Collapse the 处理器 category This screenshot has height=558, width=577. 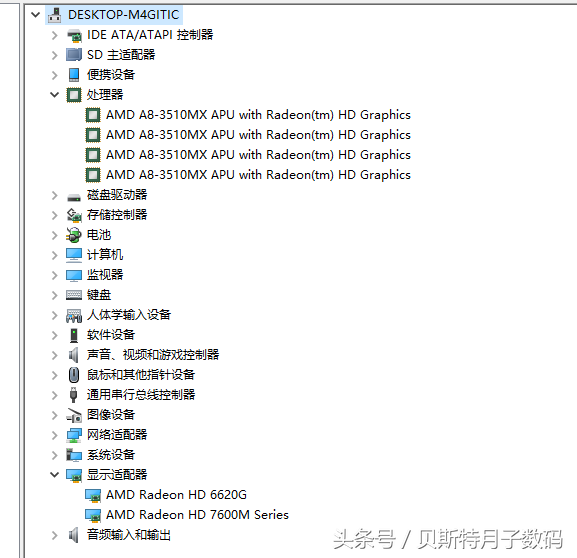pos(54,95)
